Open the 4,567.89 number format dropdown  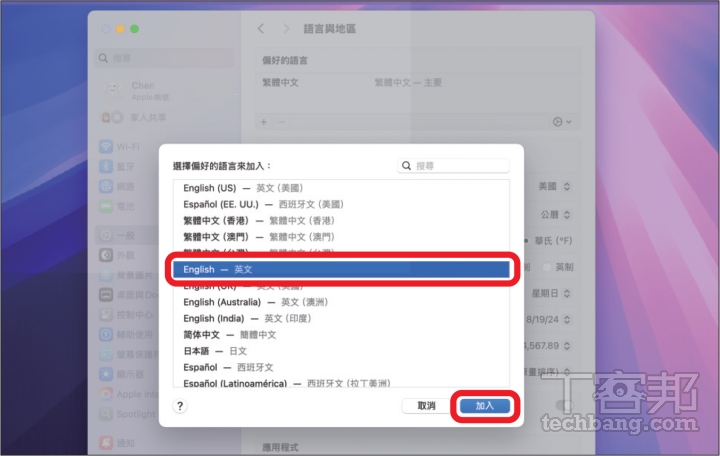548,346
